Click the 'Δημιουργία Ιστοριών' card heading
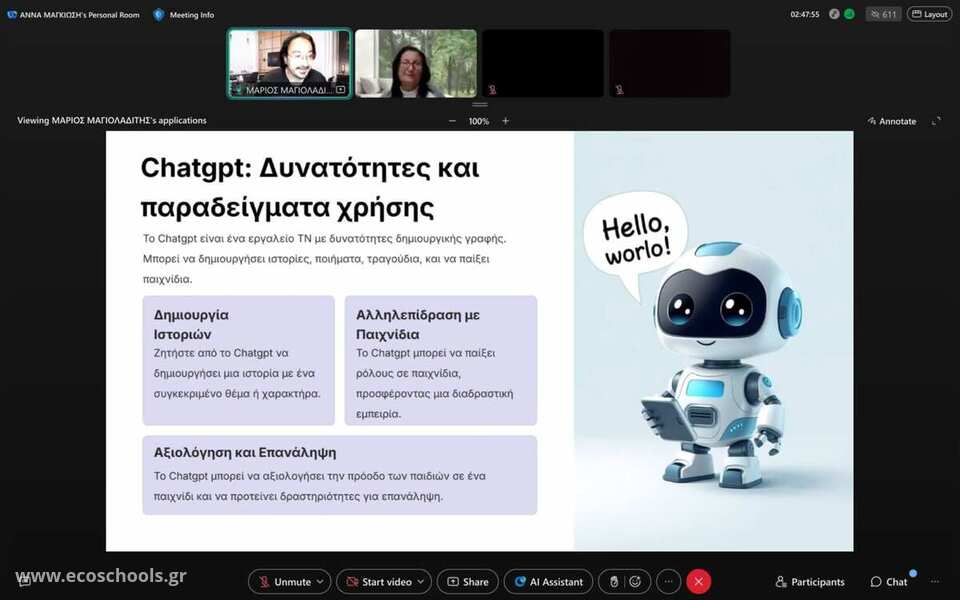Image resolution: width=960 pixels, height=600 pixels. 191,324
